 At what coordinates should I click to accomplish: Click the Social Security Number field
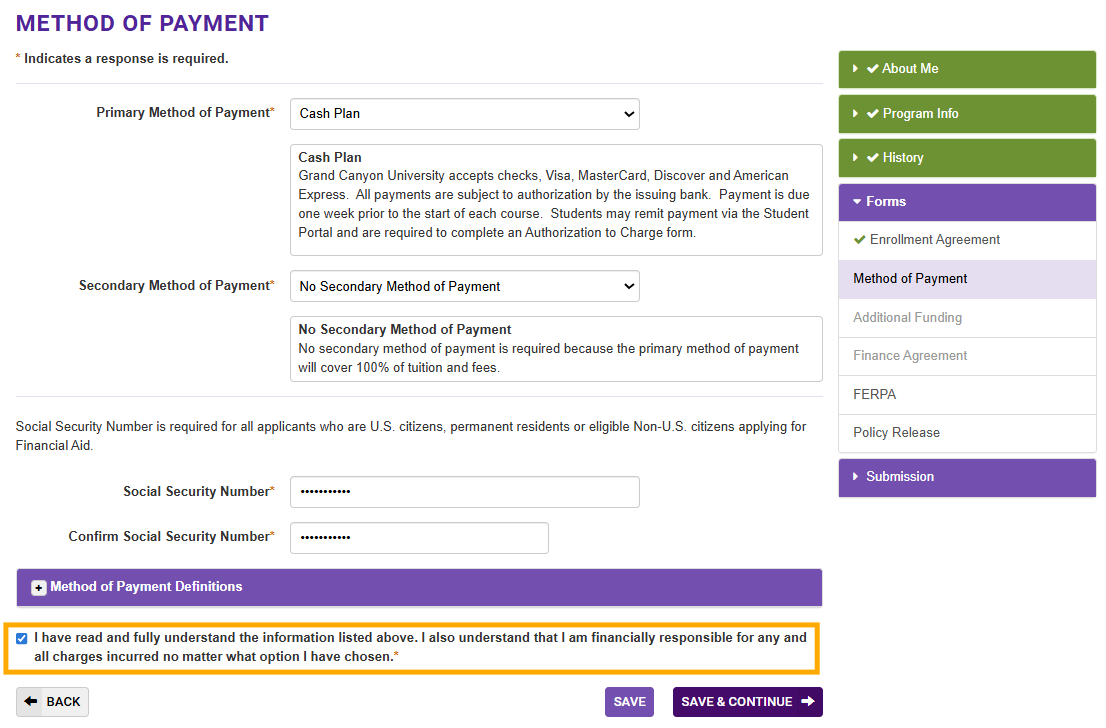[x=464, y=492]
